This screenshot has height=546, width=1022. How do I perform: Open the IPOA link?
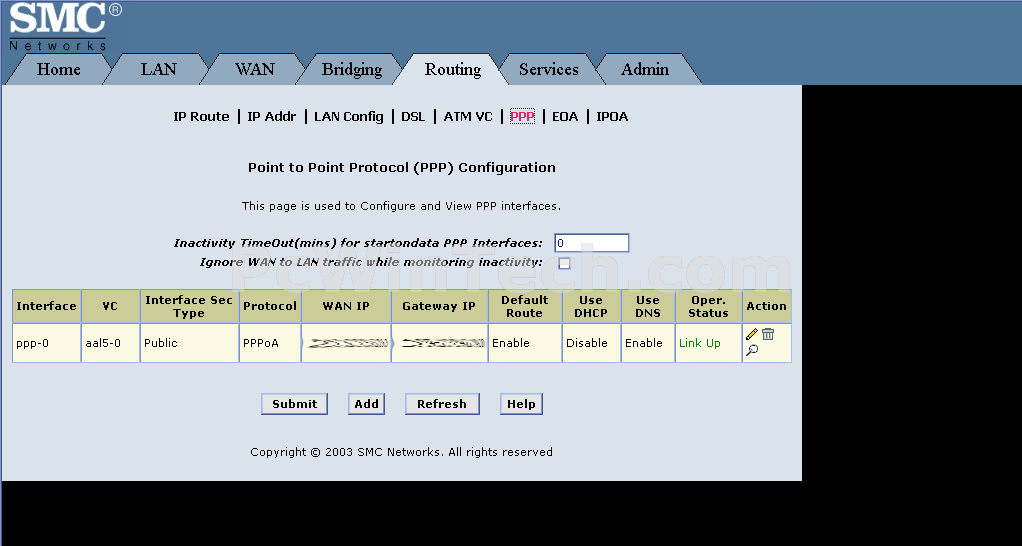point(612,117)
